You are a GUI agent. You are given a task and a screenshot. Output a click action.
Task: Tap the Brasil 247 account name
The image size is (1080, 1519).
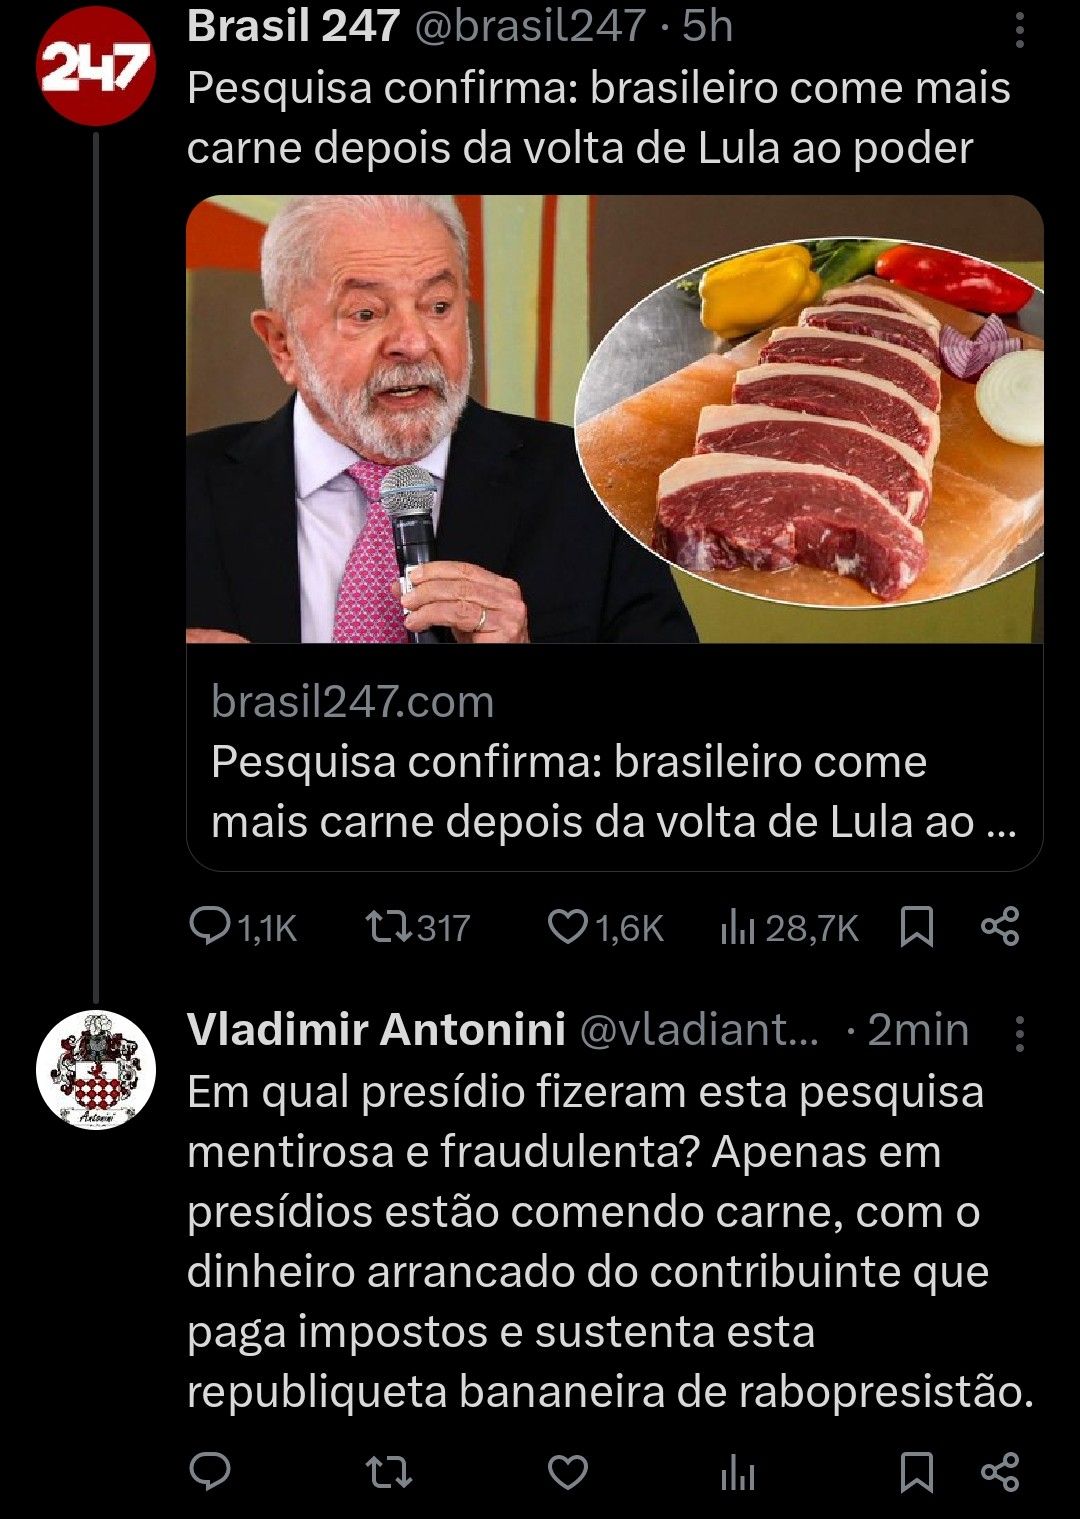[x=293, y=27]
